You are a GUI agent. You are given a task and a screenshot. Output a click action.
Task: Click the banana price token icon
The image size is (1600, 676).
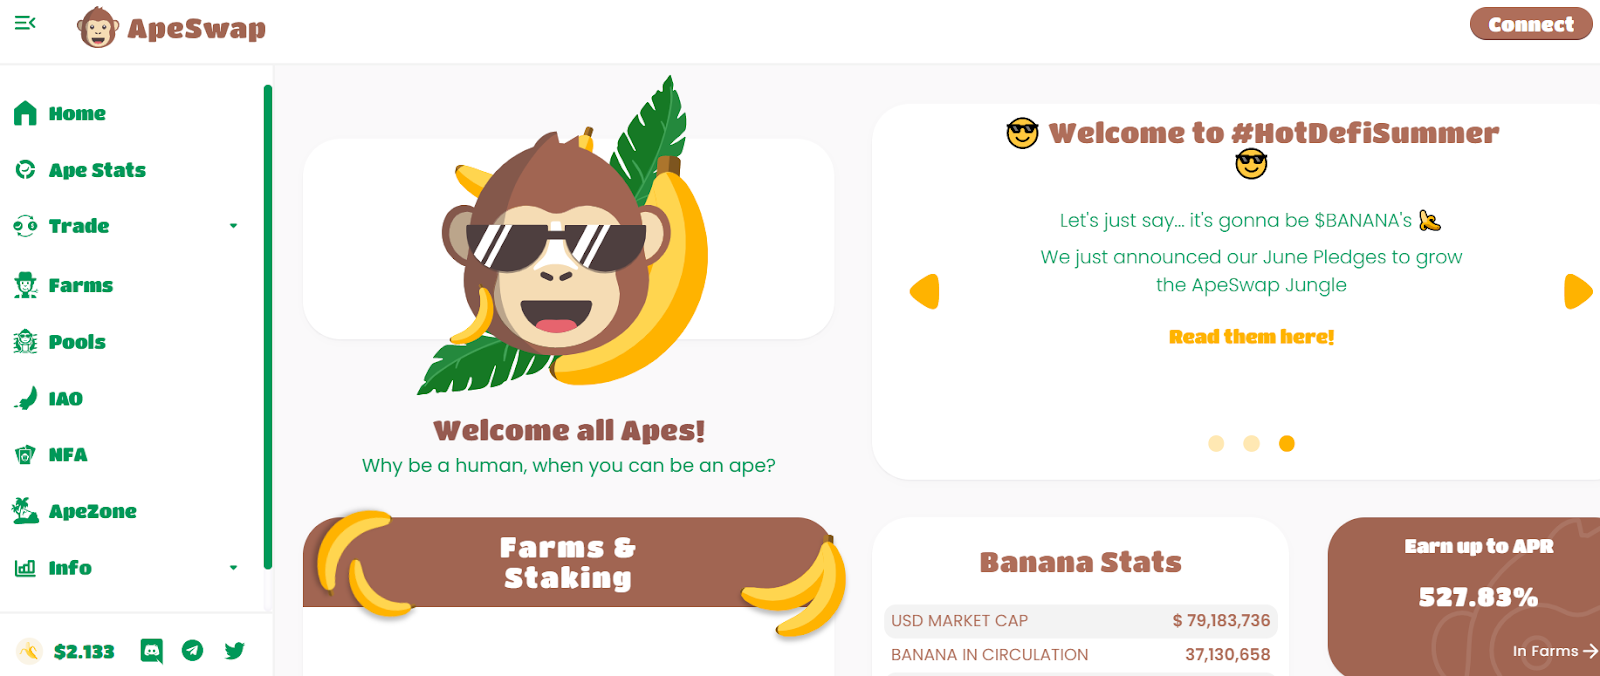[x=30, y=652]
